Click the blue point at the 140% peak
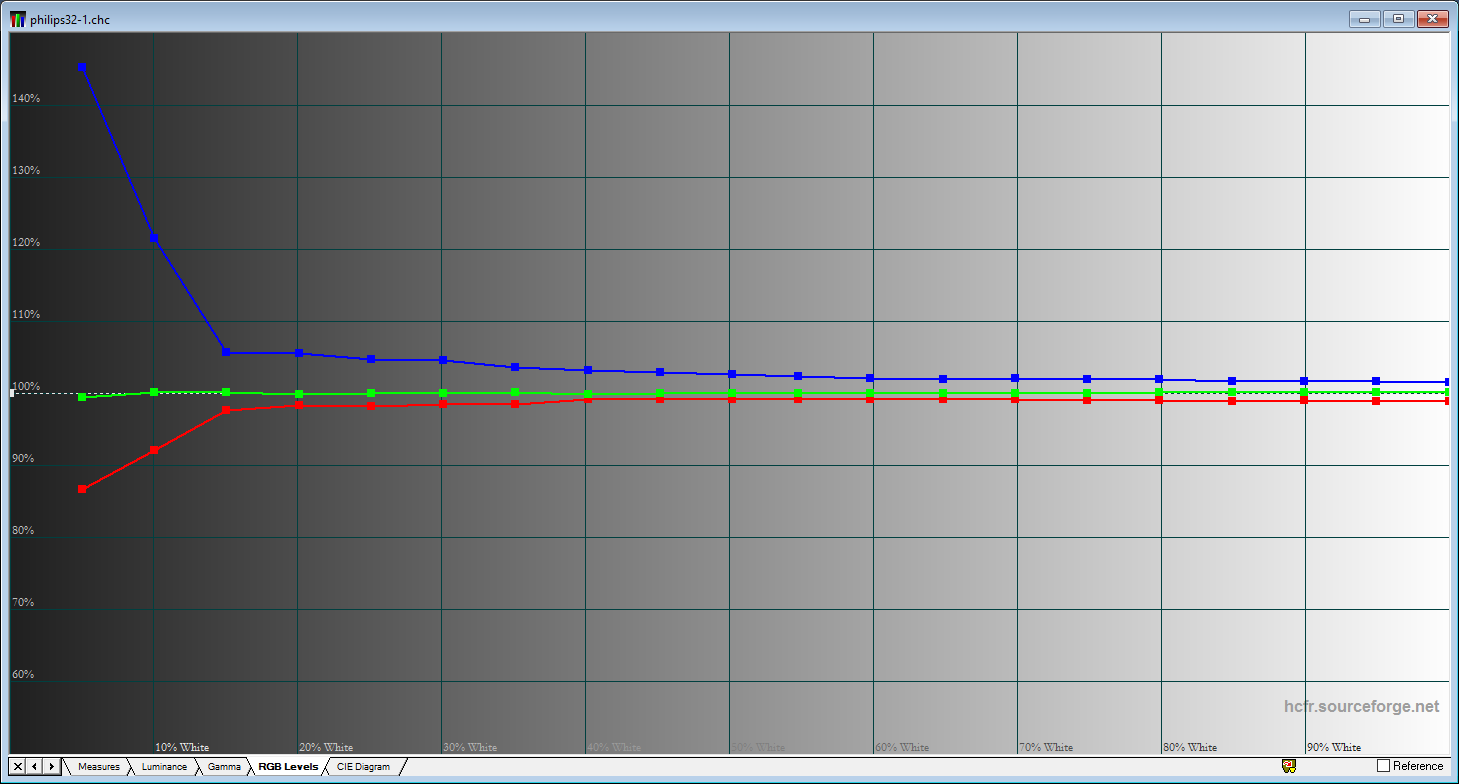Image resolution: width=1459 pixels, height=784 pixels. [82, 67]
